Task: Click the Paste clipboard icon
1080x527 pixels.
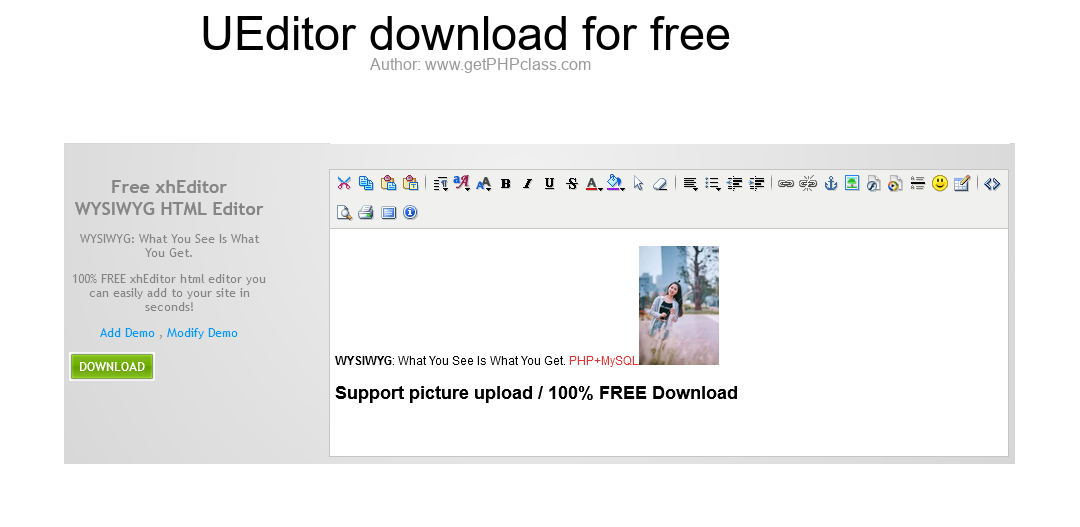Action: point(388,183)
